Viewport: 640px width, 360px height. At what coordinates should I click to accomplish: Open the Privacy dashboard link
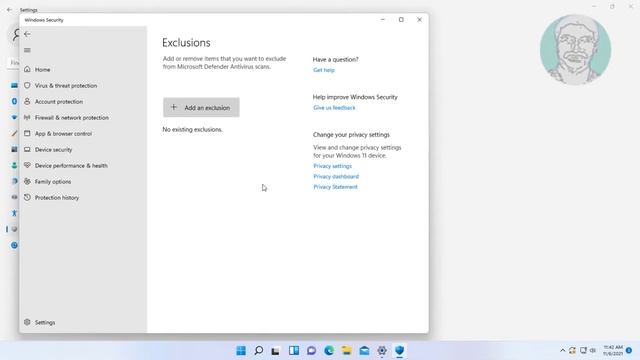[x=336, y=176]
